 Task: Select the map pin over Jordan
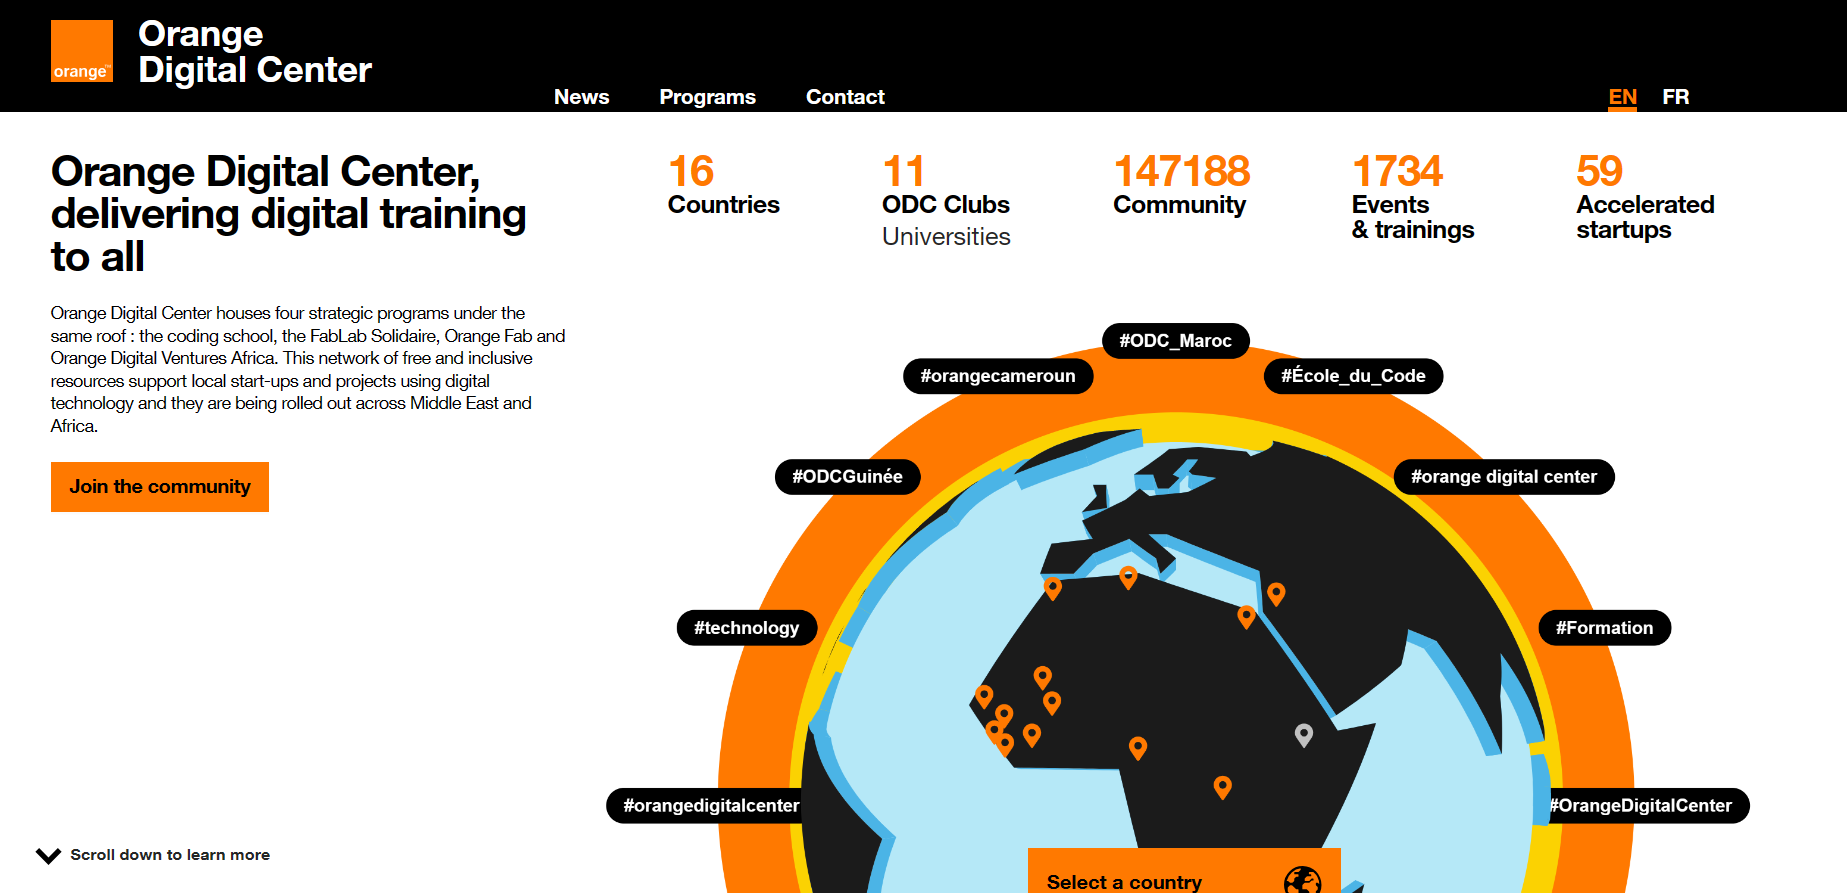[x=1276, y=594]
